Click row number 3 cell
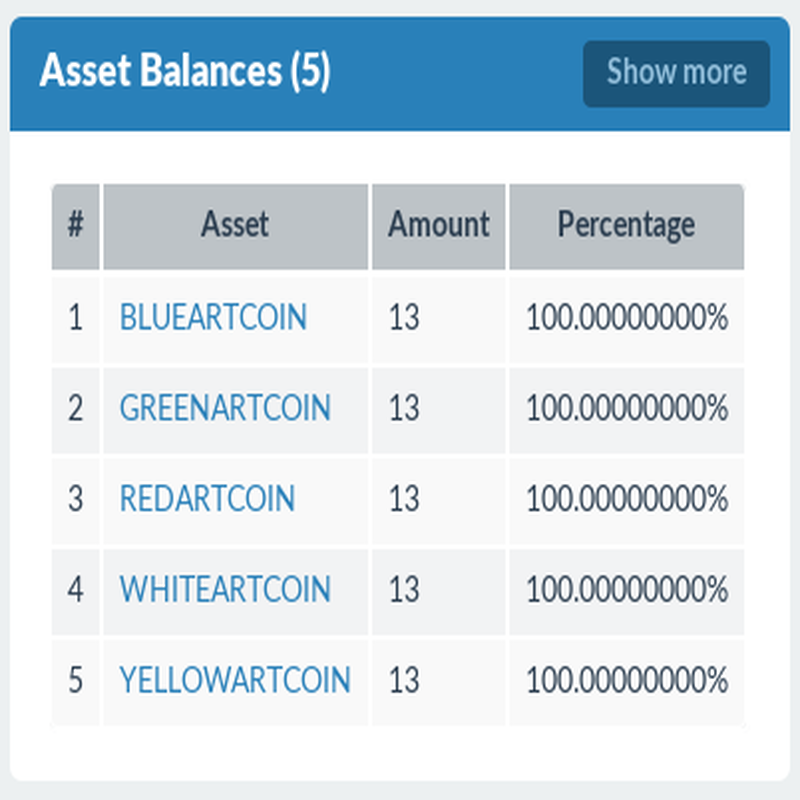This screenshot has height=800, width=800. (x=76, y=500)
